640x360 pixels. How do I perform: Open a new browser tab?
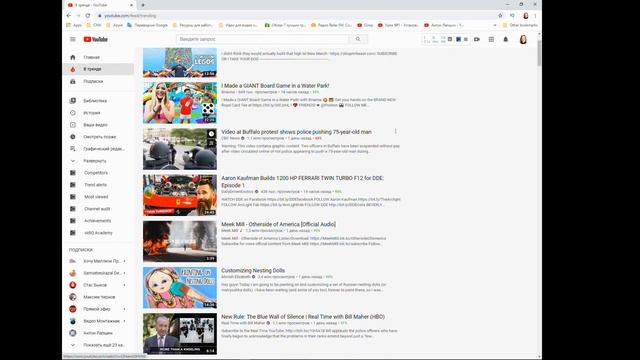pos(143,5)
